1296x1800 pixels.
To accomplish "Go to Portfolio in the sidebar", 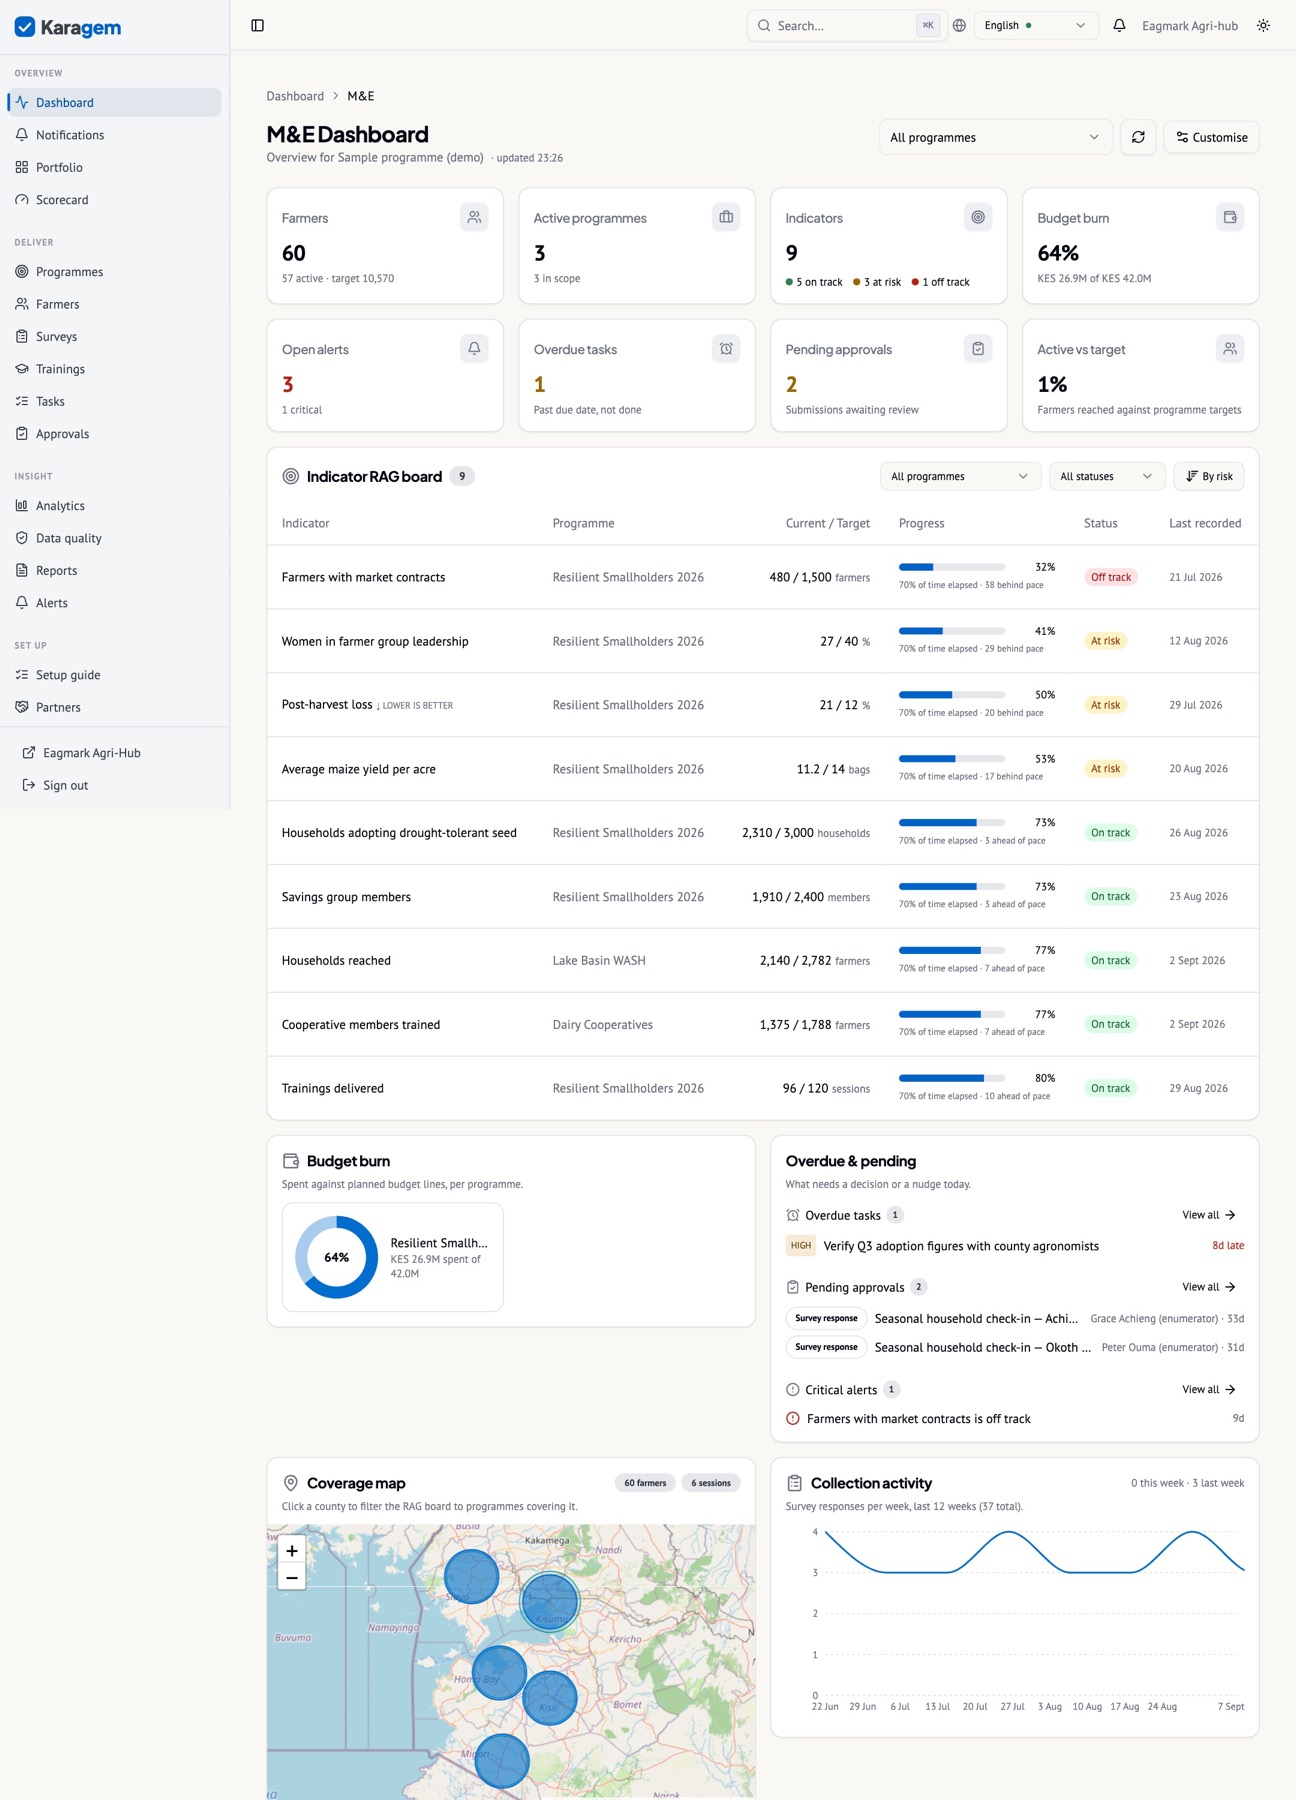I will 114,167.
